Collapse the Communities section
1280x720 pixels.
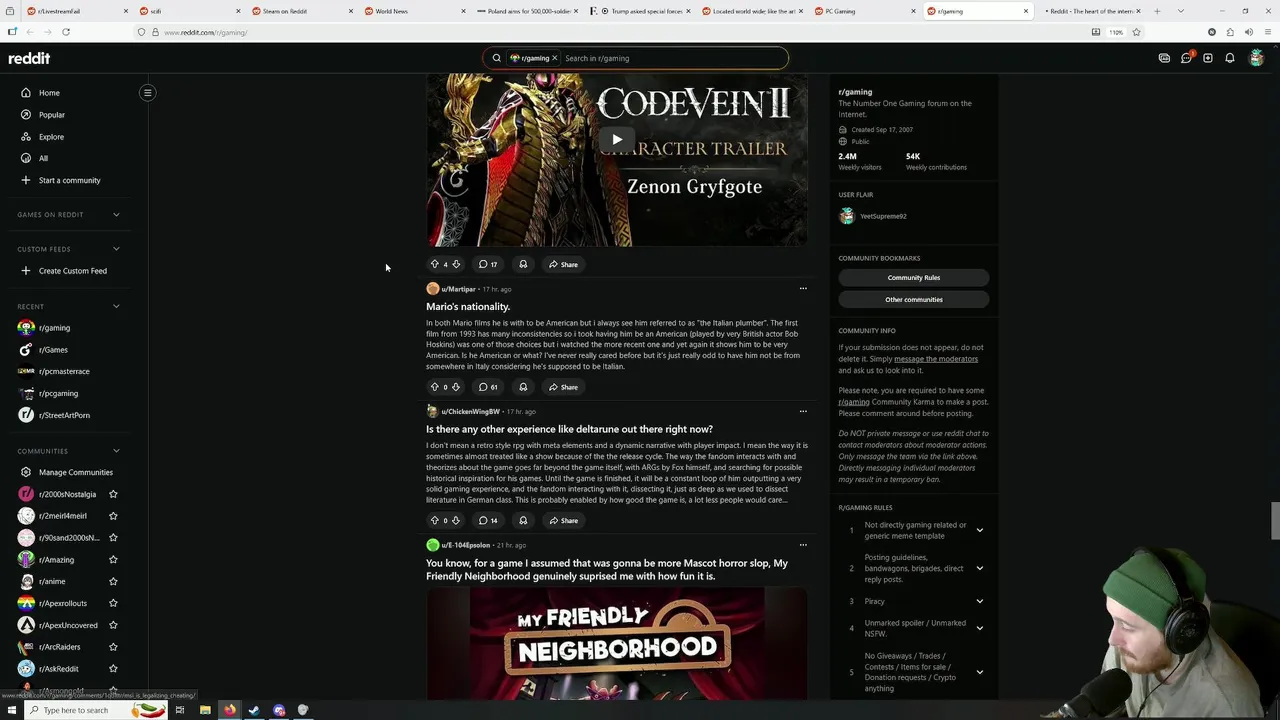[x=116, y=451]
